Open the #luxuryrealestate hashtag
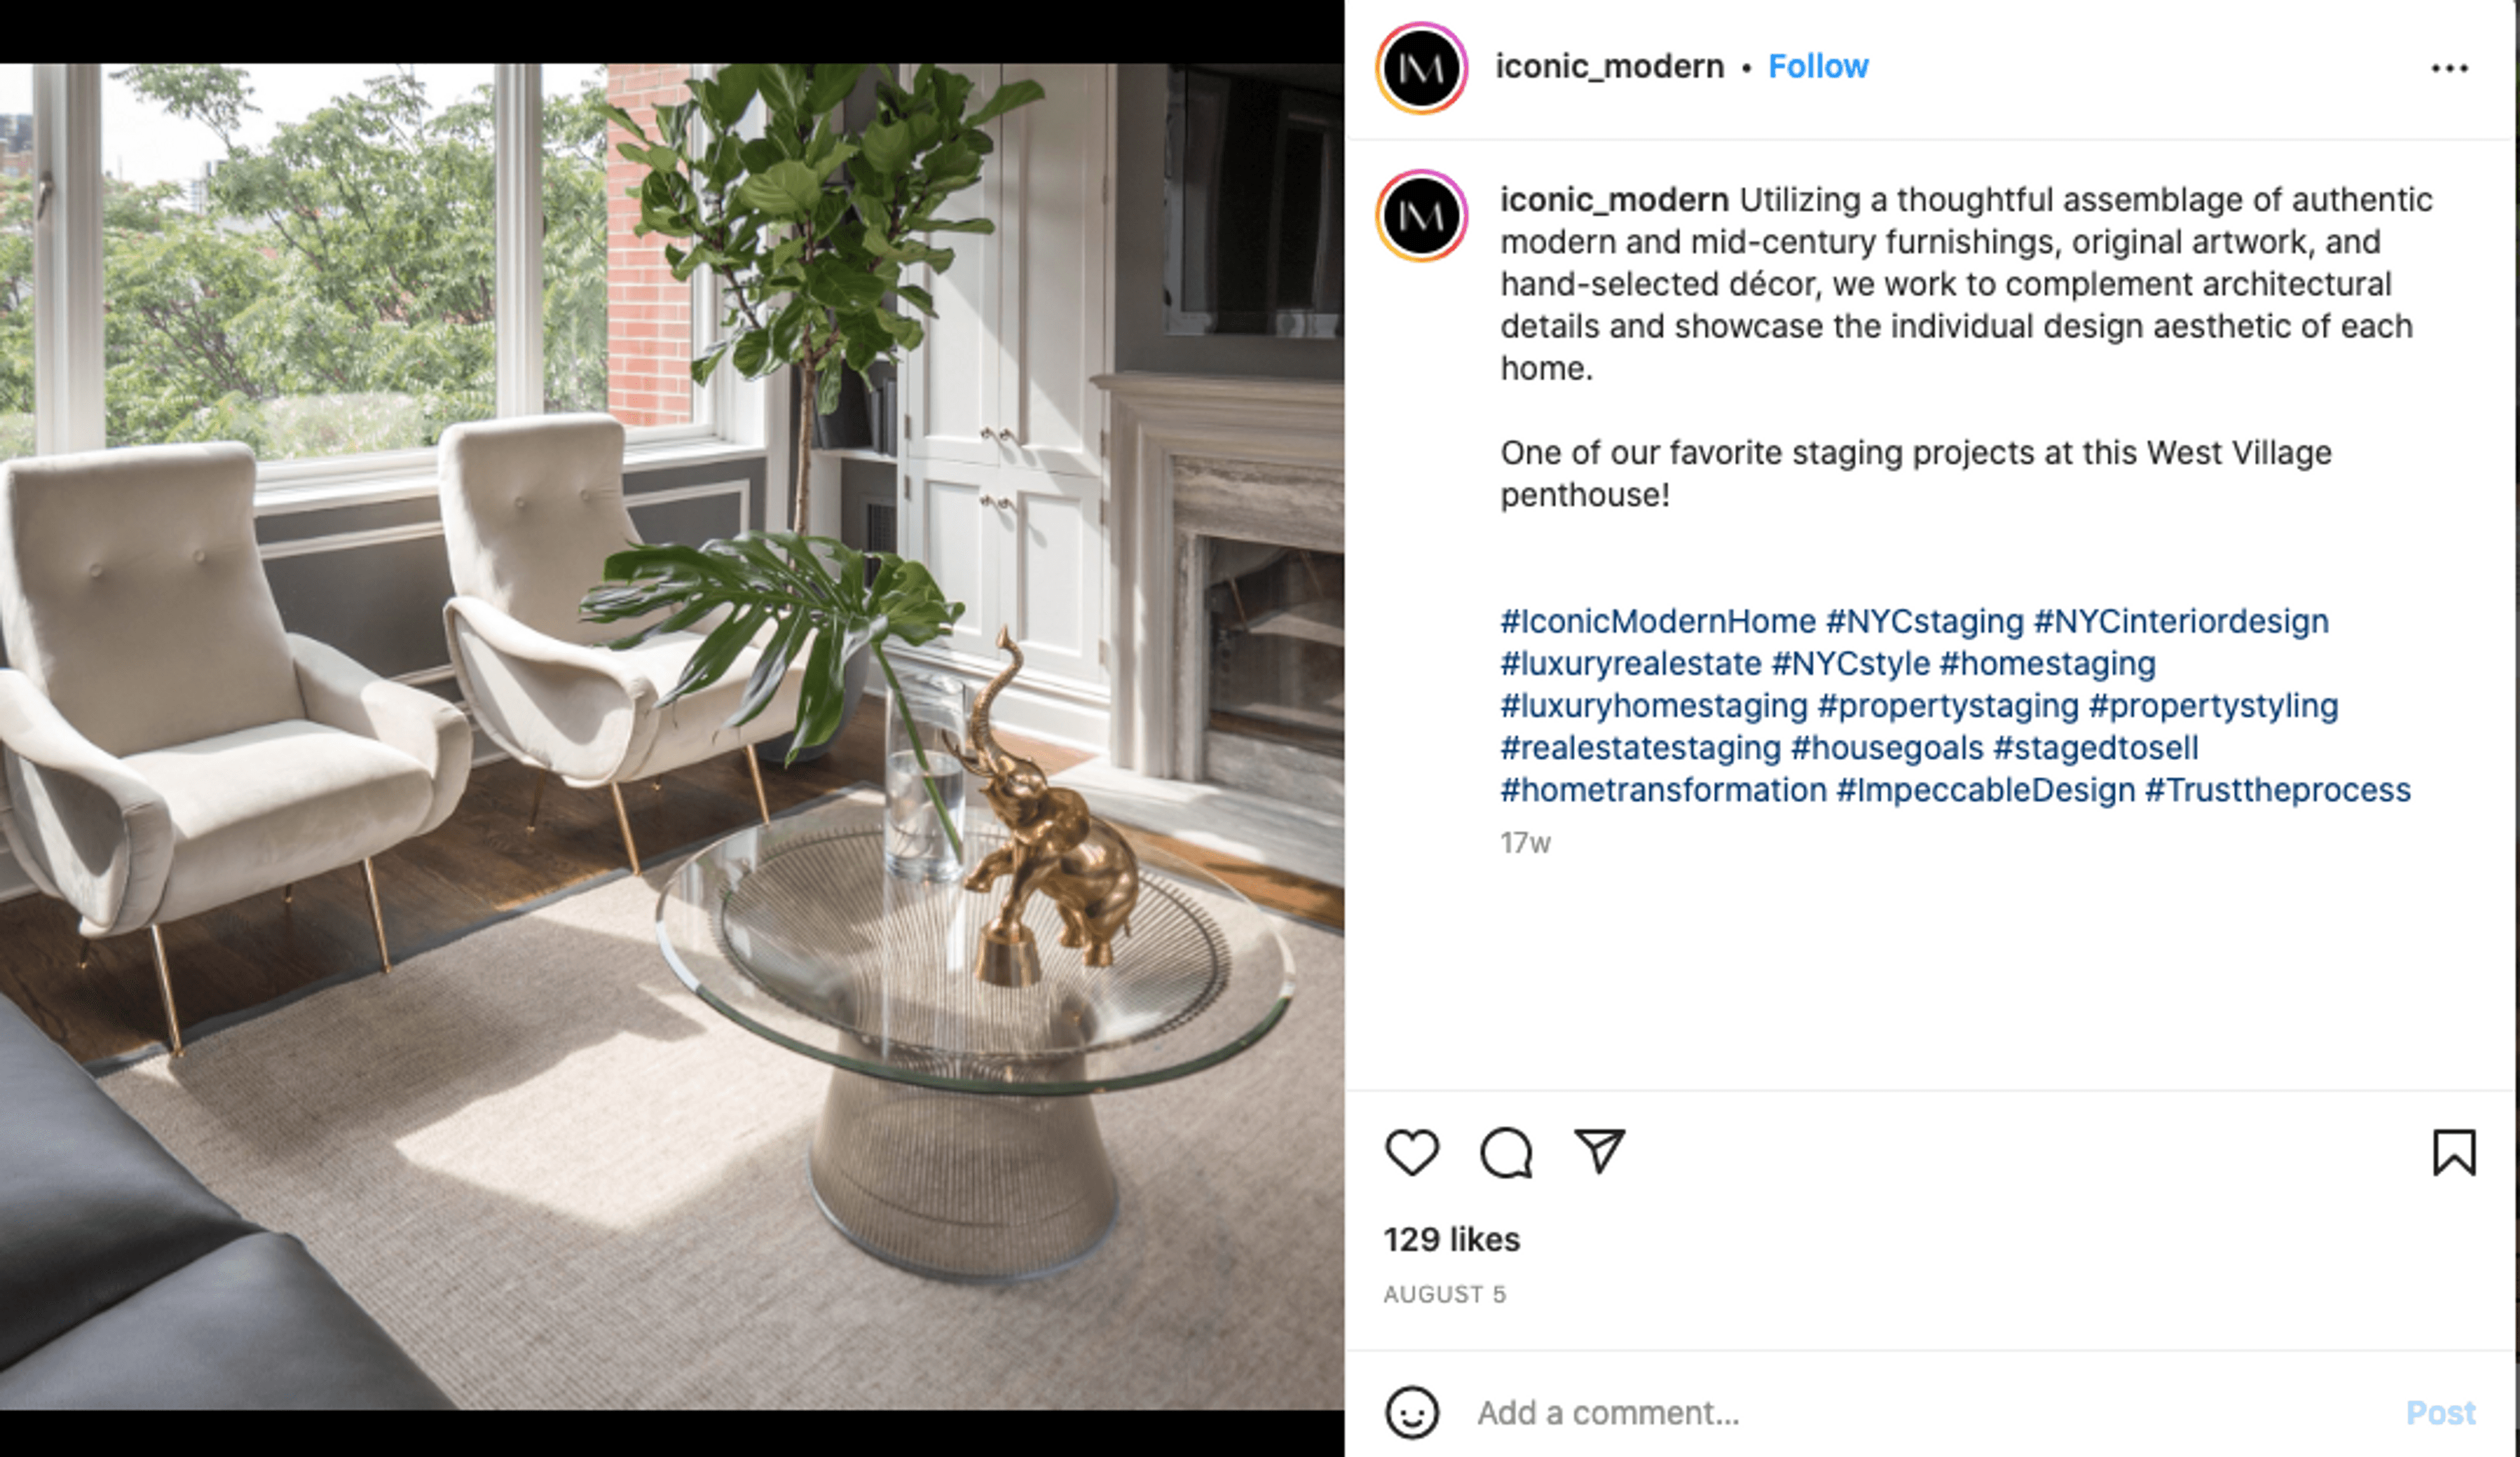 point(1630,663)
